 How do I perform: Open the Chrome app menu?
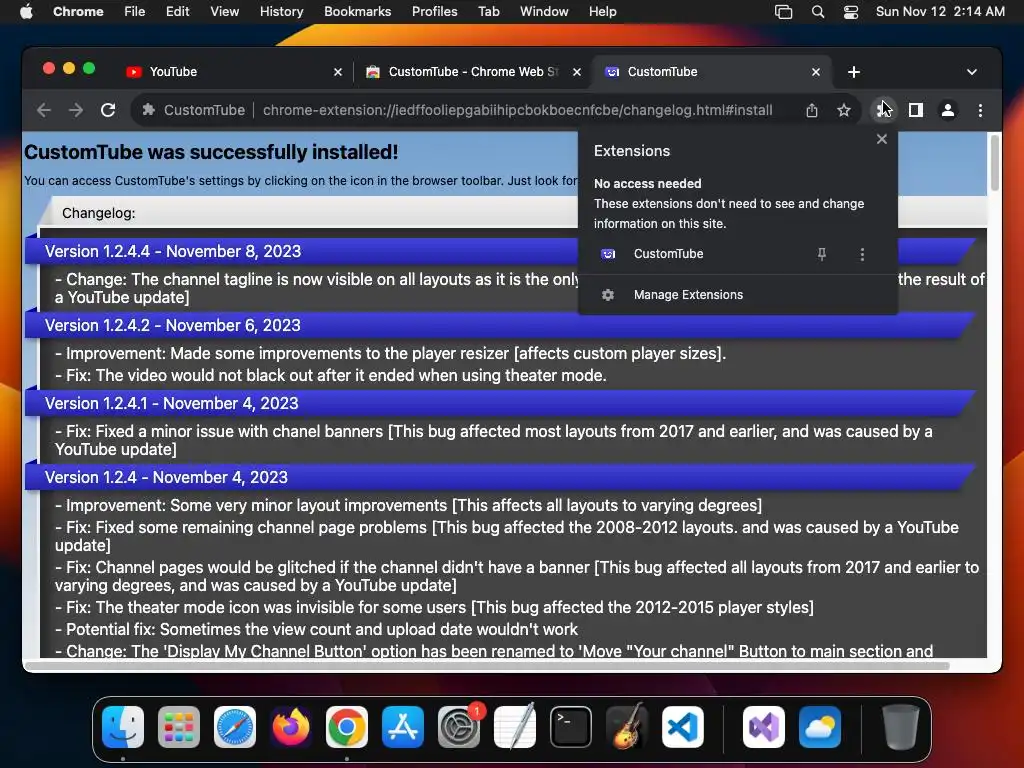coord(78,12)
